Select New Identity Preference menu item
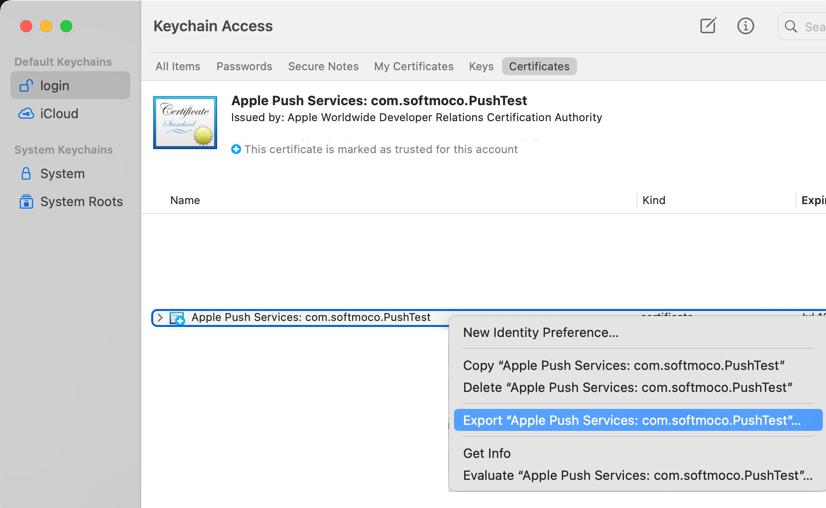This screenshot has width=826, height=508. [541, 333]
